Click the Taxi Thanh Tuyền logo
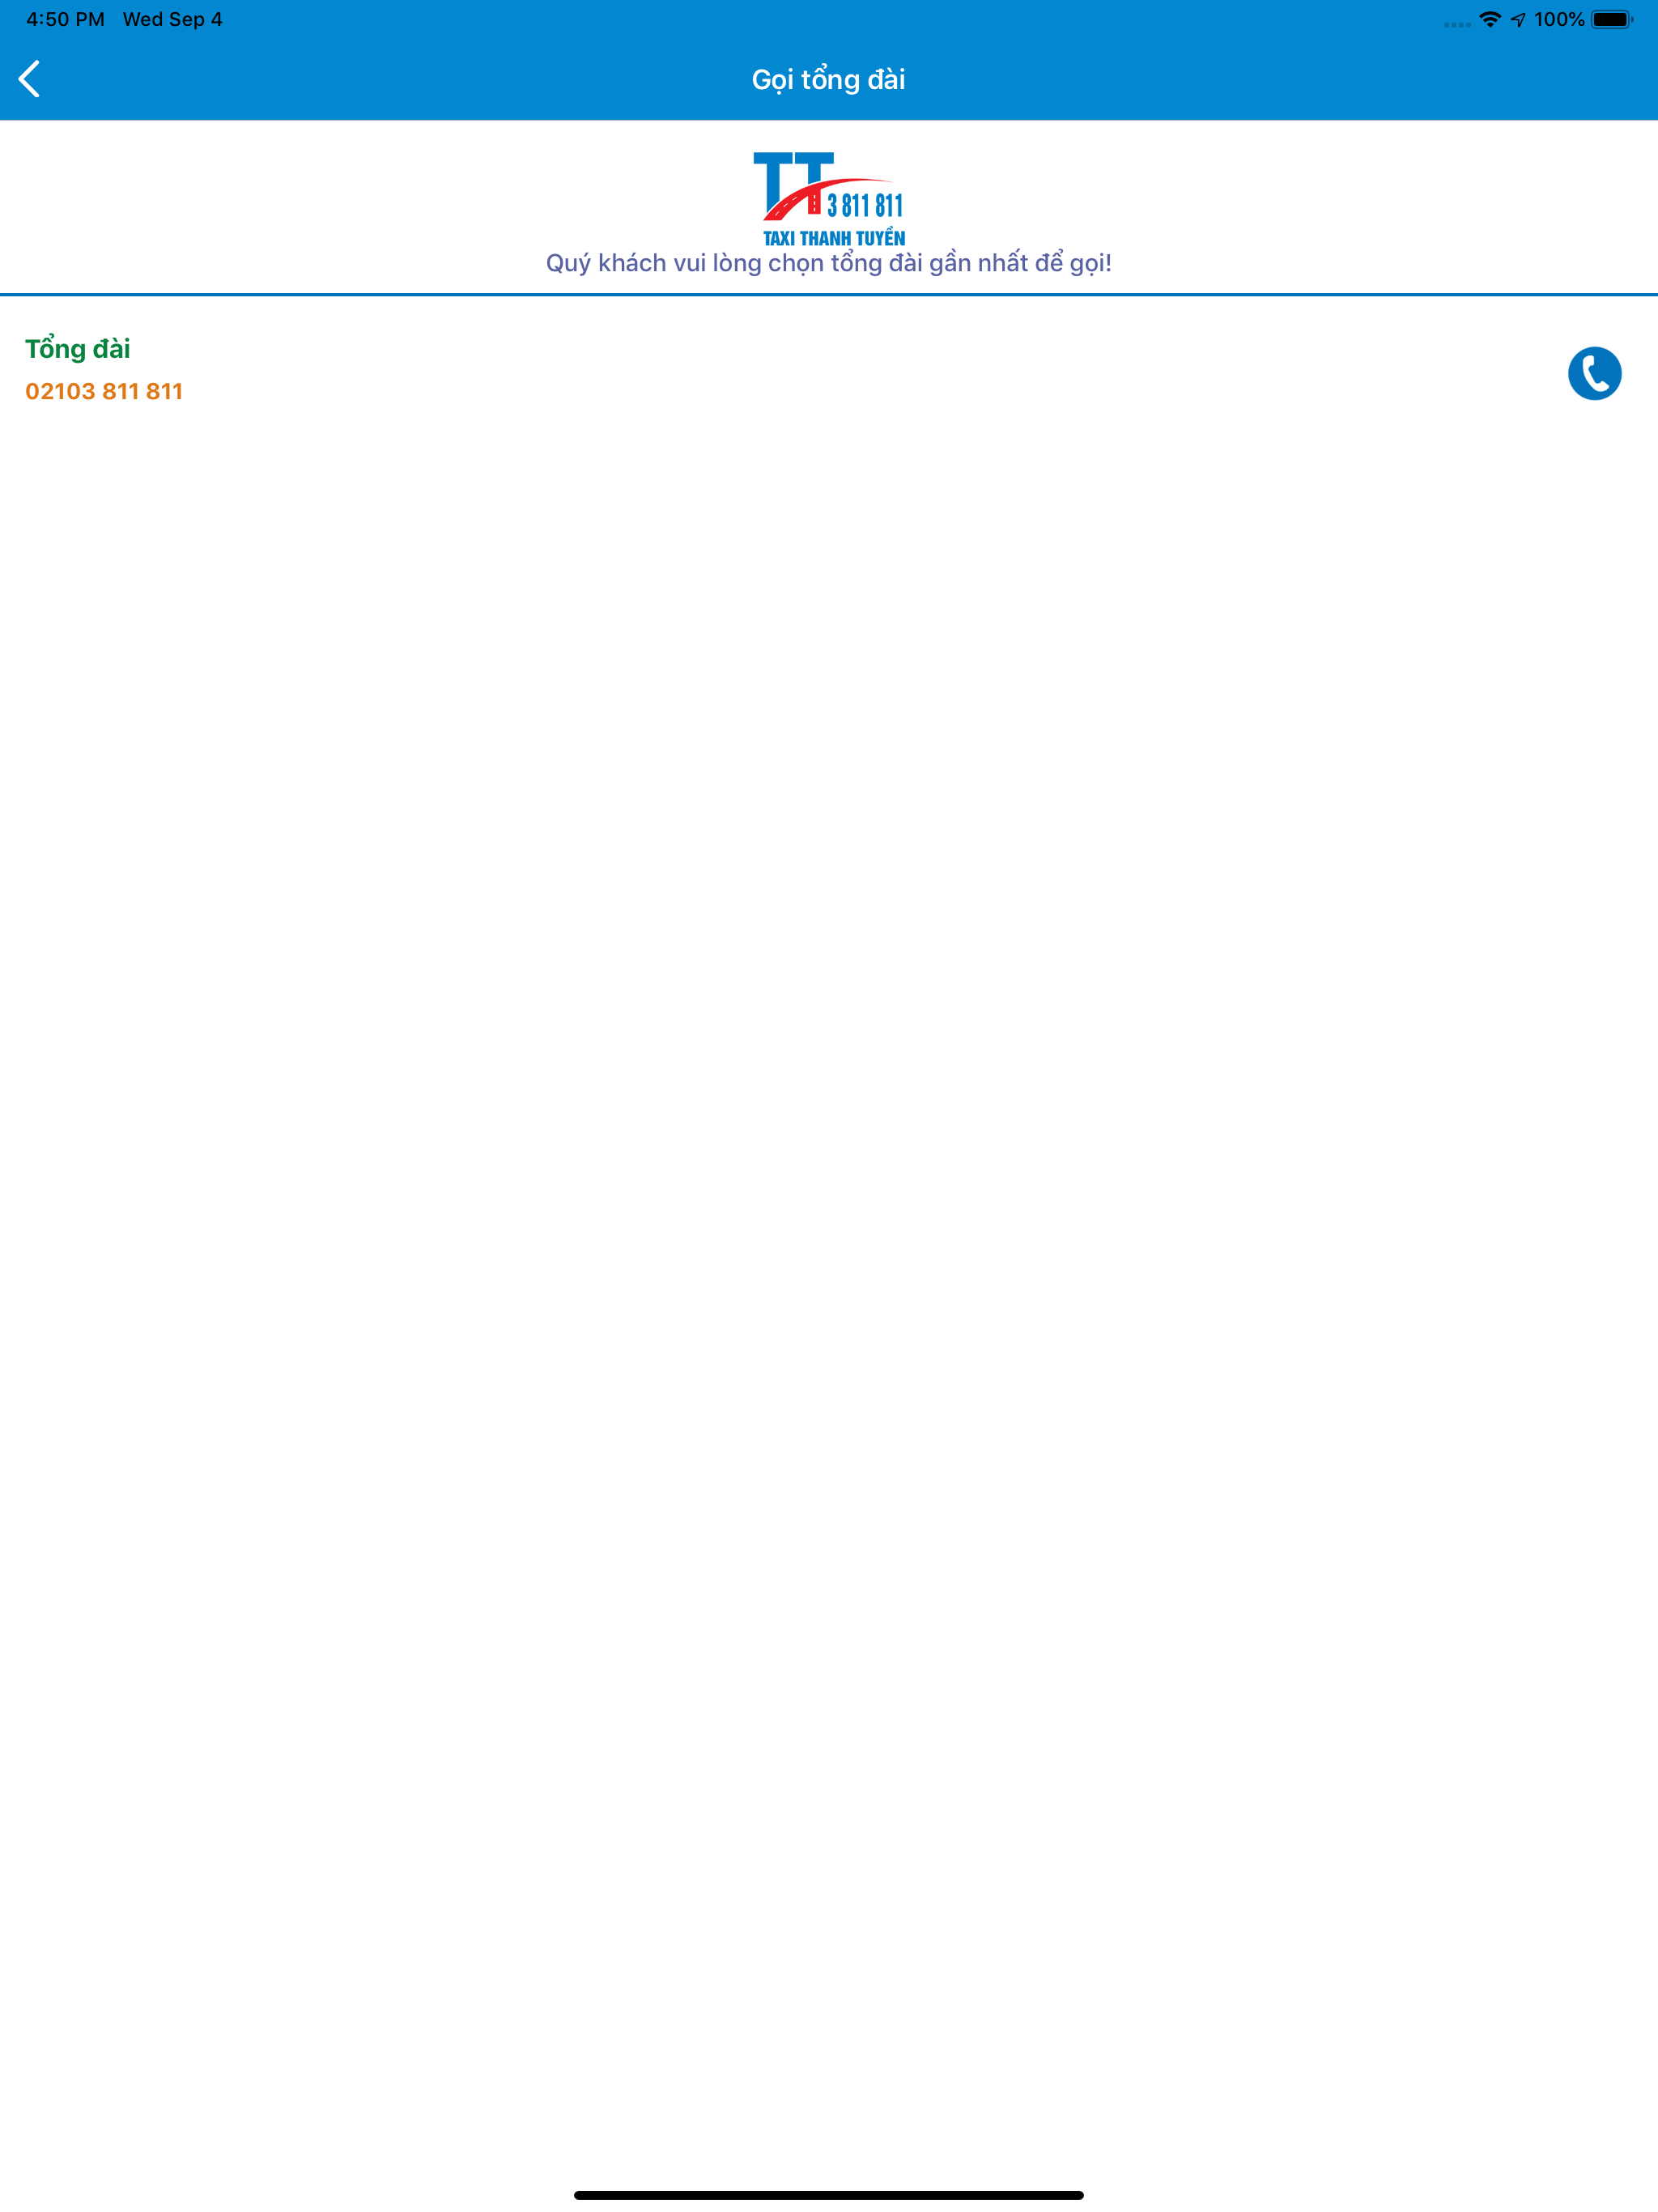The height and width of the screenshot is (2212, 1658). (x=829, y=199)
